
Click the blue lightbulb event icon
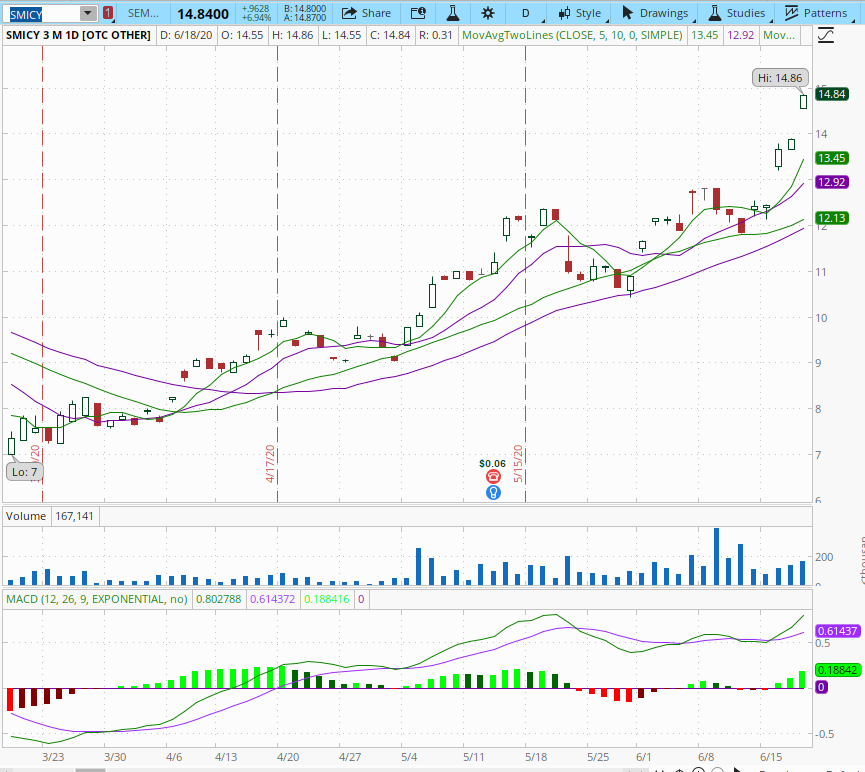493,493
